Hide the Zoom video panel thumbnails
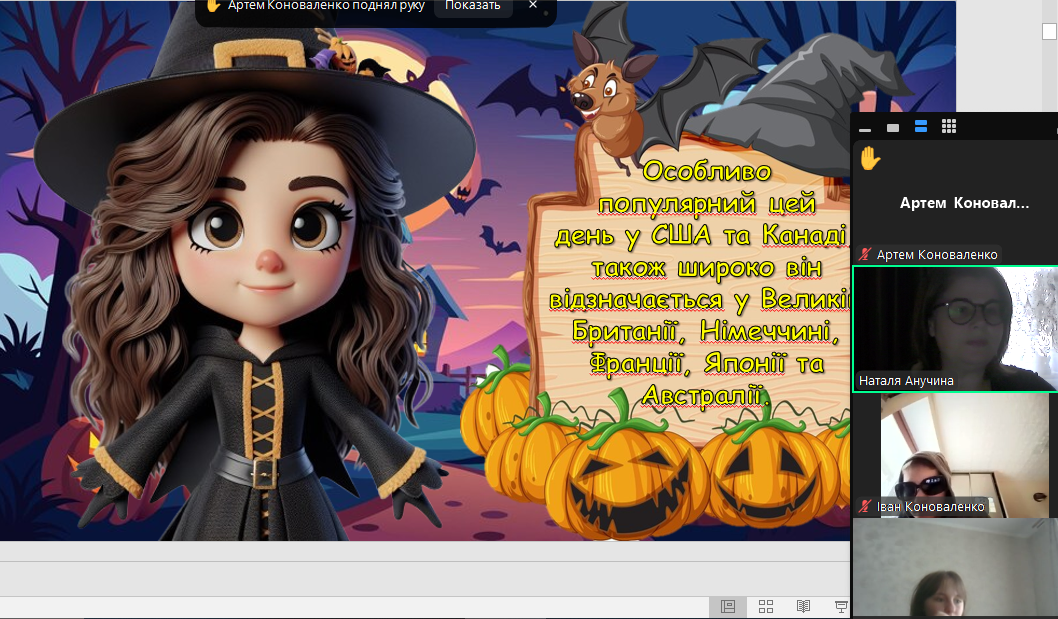 point(865,128)
